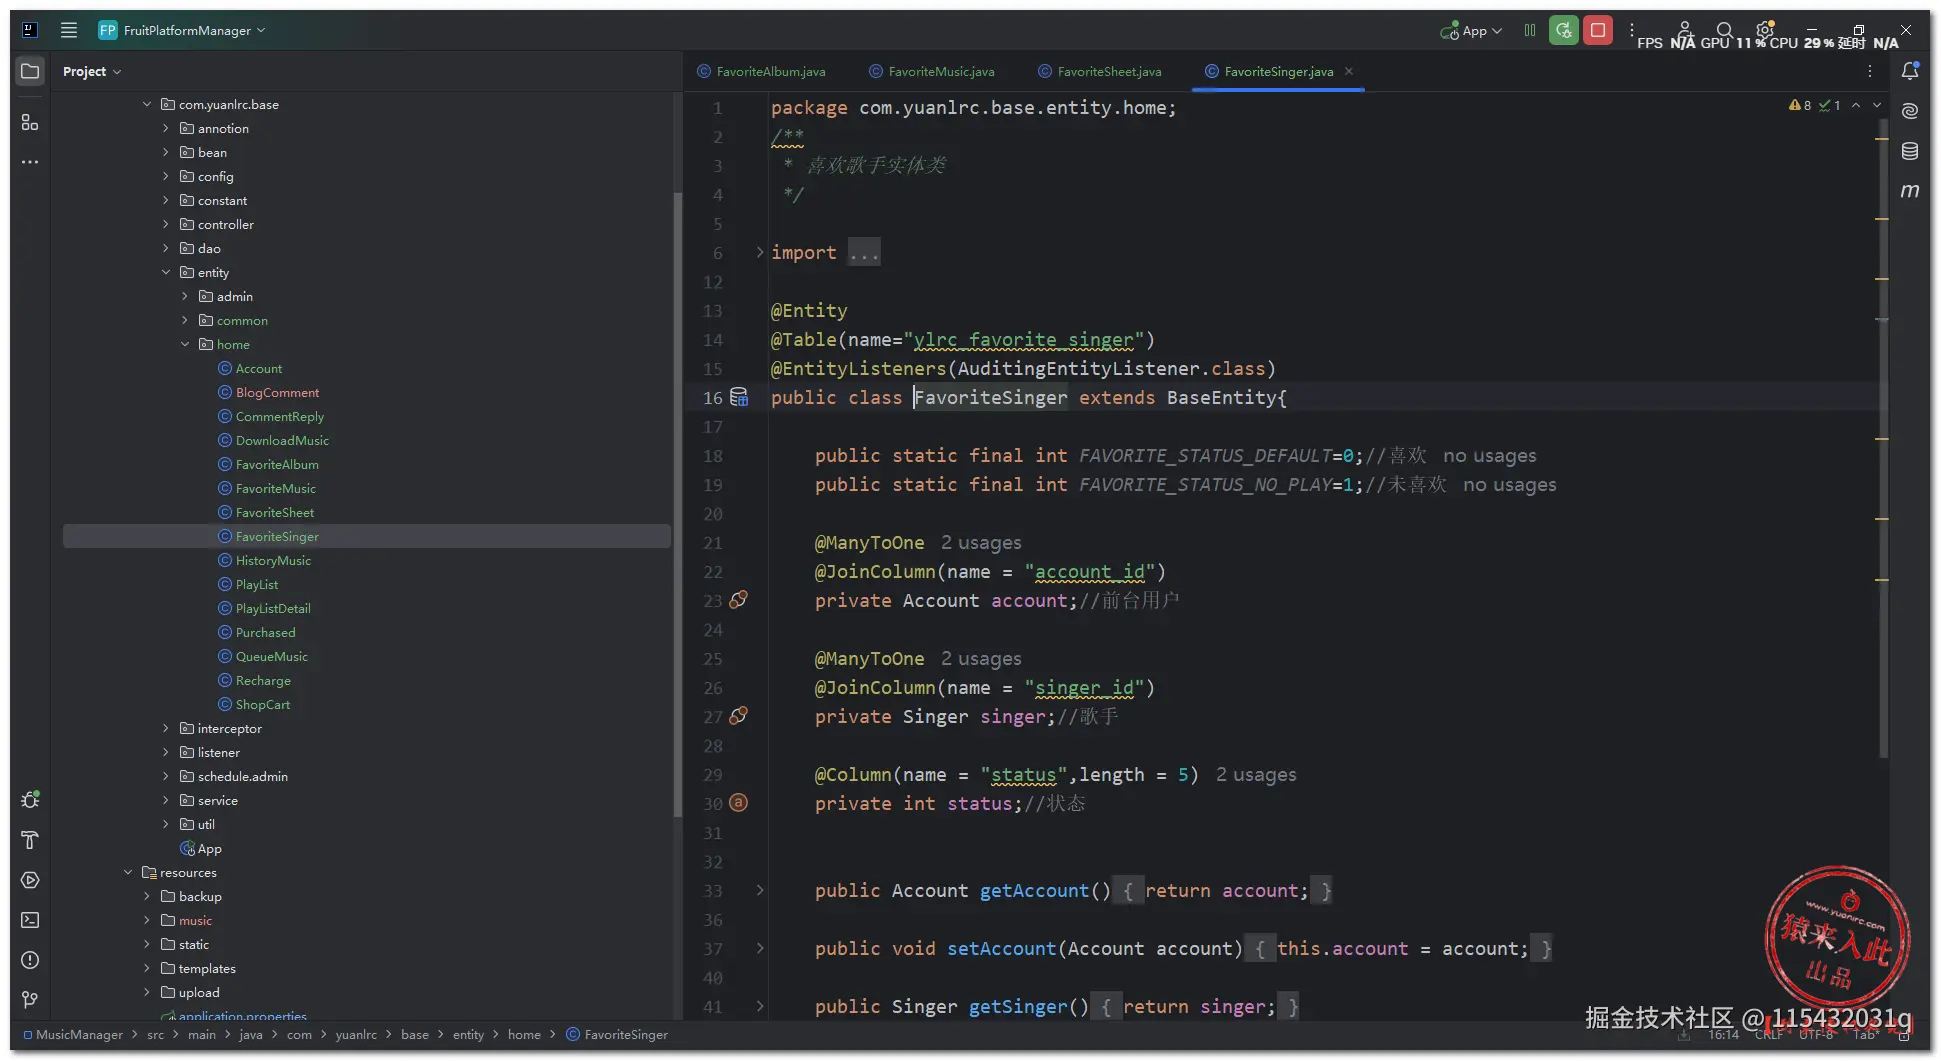
Task: Open the Project view mode dropdown
Action: coord(92,71)
